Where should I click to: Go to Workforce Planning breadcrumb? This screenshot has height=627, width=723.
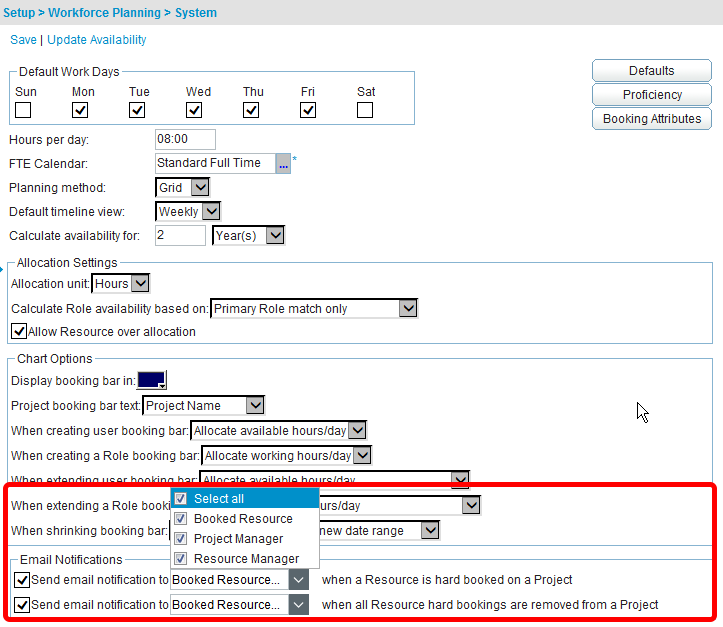tap(105, 12)
